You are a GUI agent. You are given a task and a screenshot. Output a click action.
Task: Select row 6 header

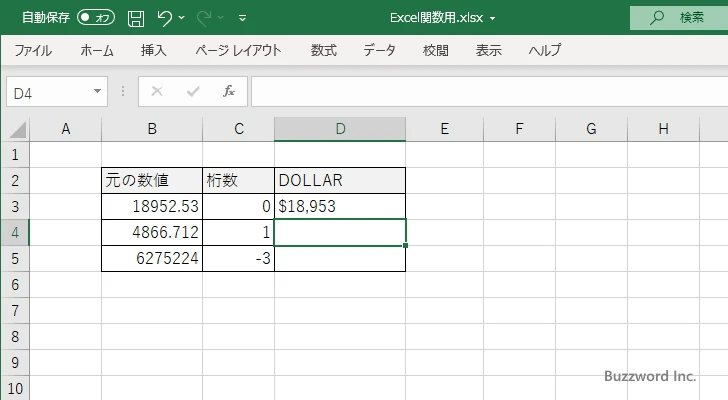click(x=15, y=284)
